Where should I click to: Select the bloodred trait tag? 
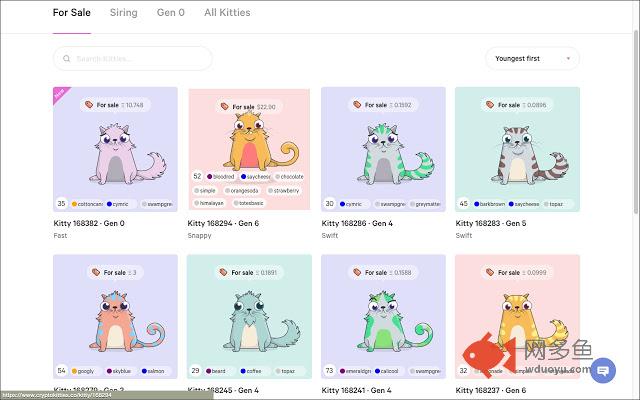(221, 177)
